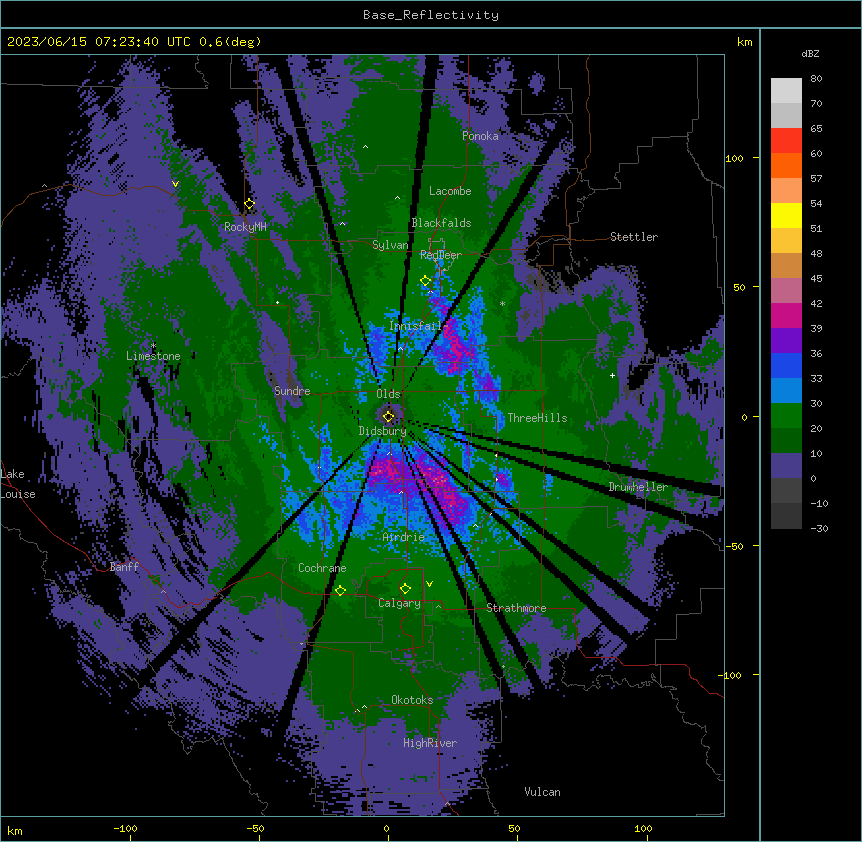The image size is (862, 842).
Task: Click the yellow diamond marker above RockyMH
Action: coord(250,204)
